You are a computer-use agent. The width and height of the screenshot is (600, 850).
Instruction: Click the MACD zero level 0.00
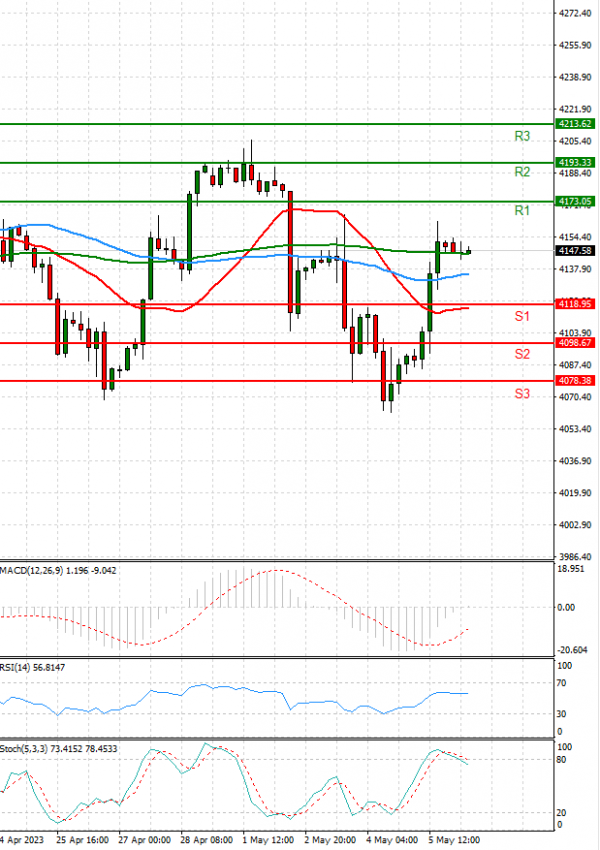[x=566, y=608]
